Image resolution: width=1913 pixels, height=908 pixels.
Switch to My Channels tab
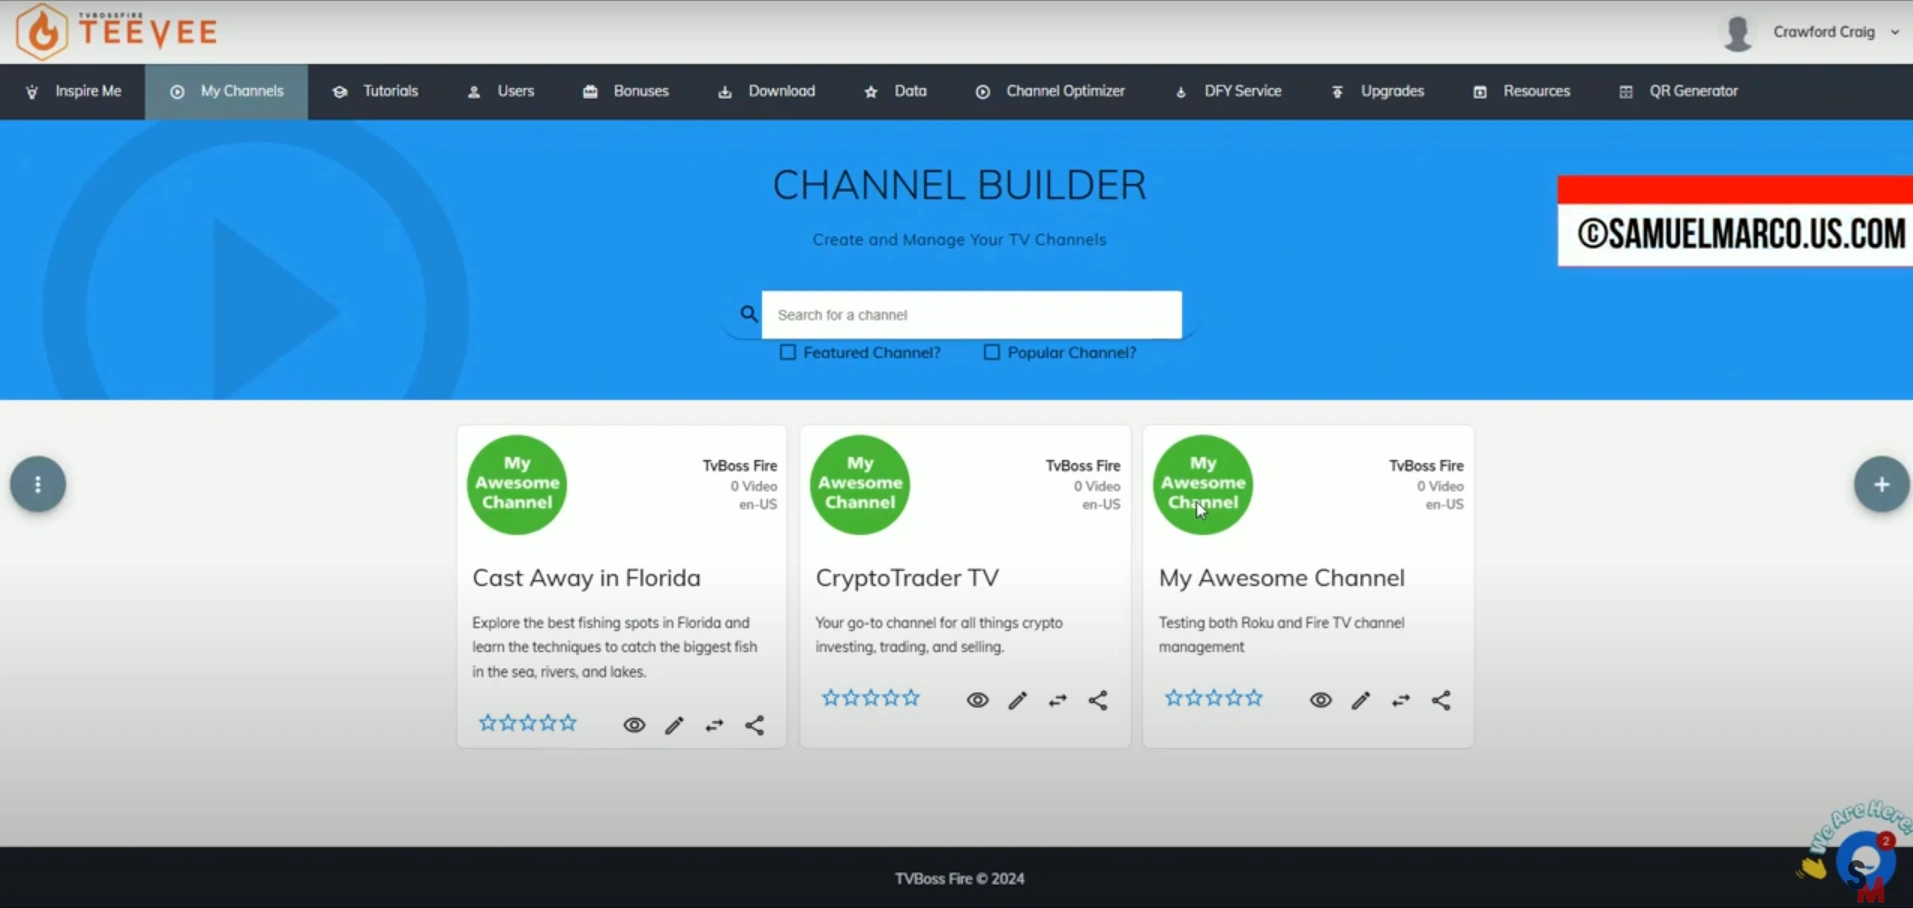pyautogui.click(x=227, y=91)
